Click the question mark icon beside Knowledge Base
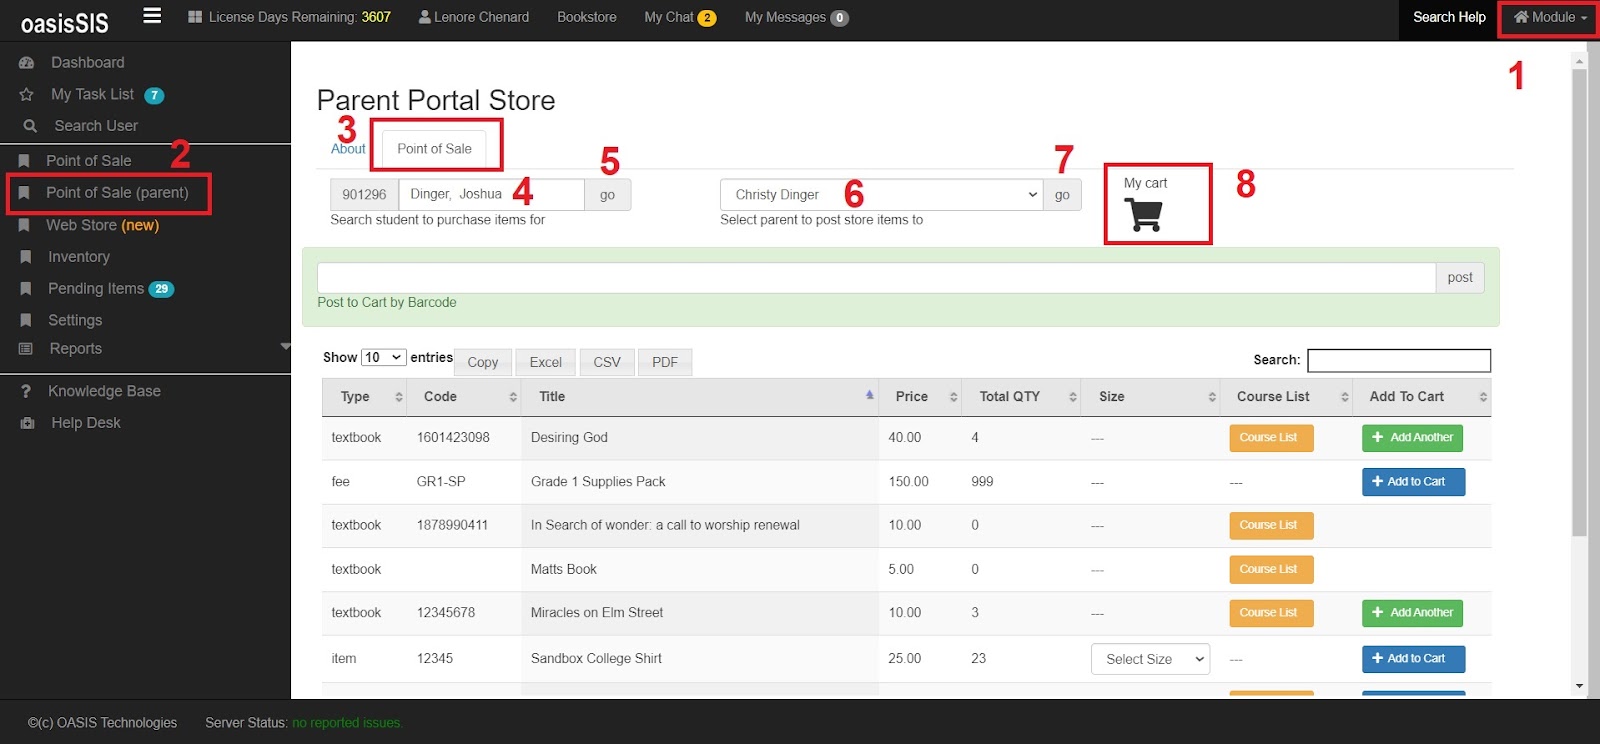This screenshot has height=744, width=1600. click(x=26, y=392)
